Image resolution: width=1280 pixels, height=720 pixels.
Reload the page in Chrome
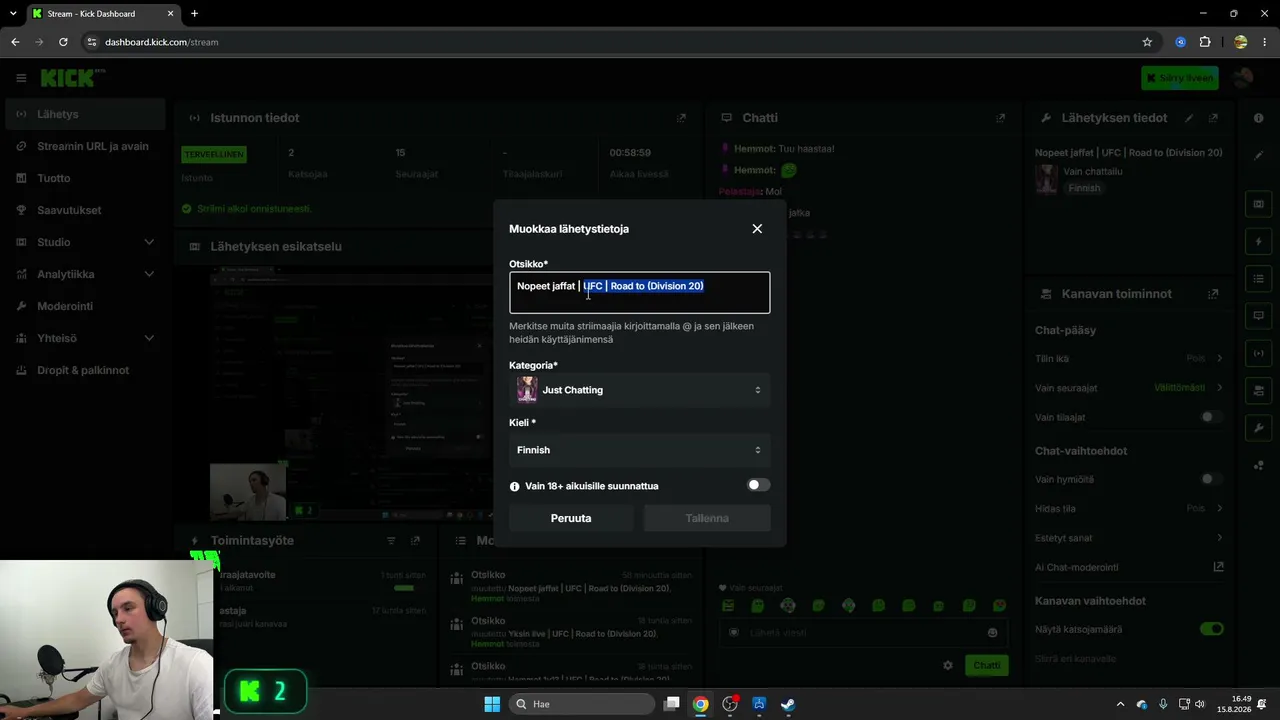coord(63,42)
